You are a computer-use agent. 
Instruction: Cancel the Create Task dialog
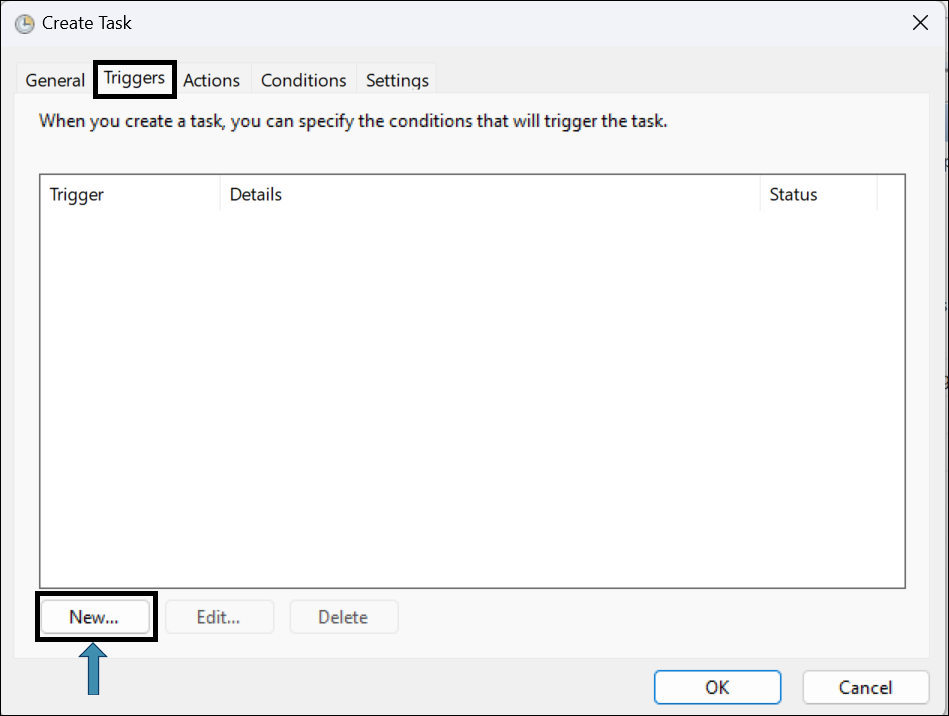pyautogui.click(x=865, y=687)
